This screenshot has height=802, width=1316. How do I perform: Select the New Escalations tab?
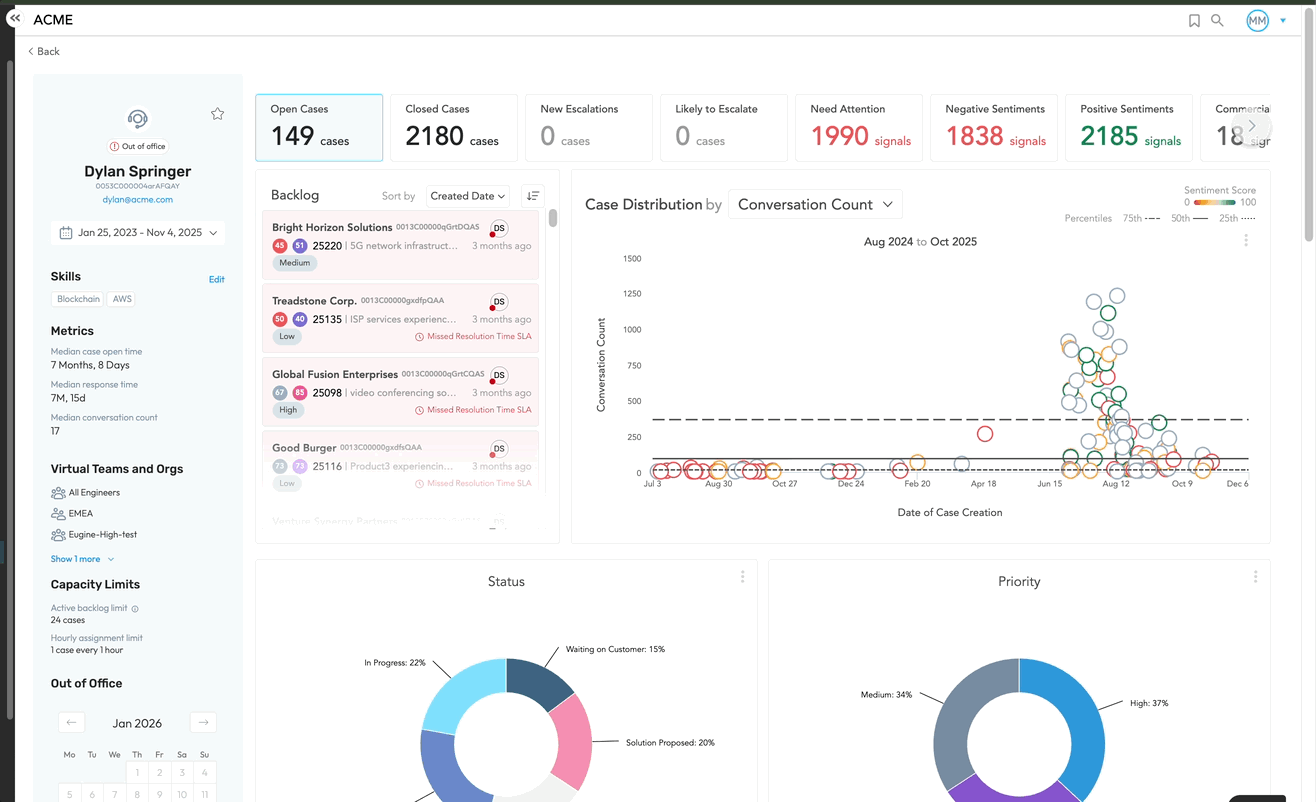click(x=589, y=128)
